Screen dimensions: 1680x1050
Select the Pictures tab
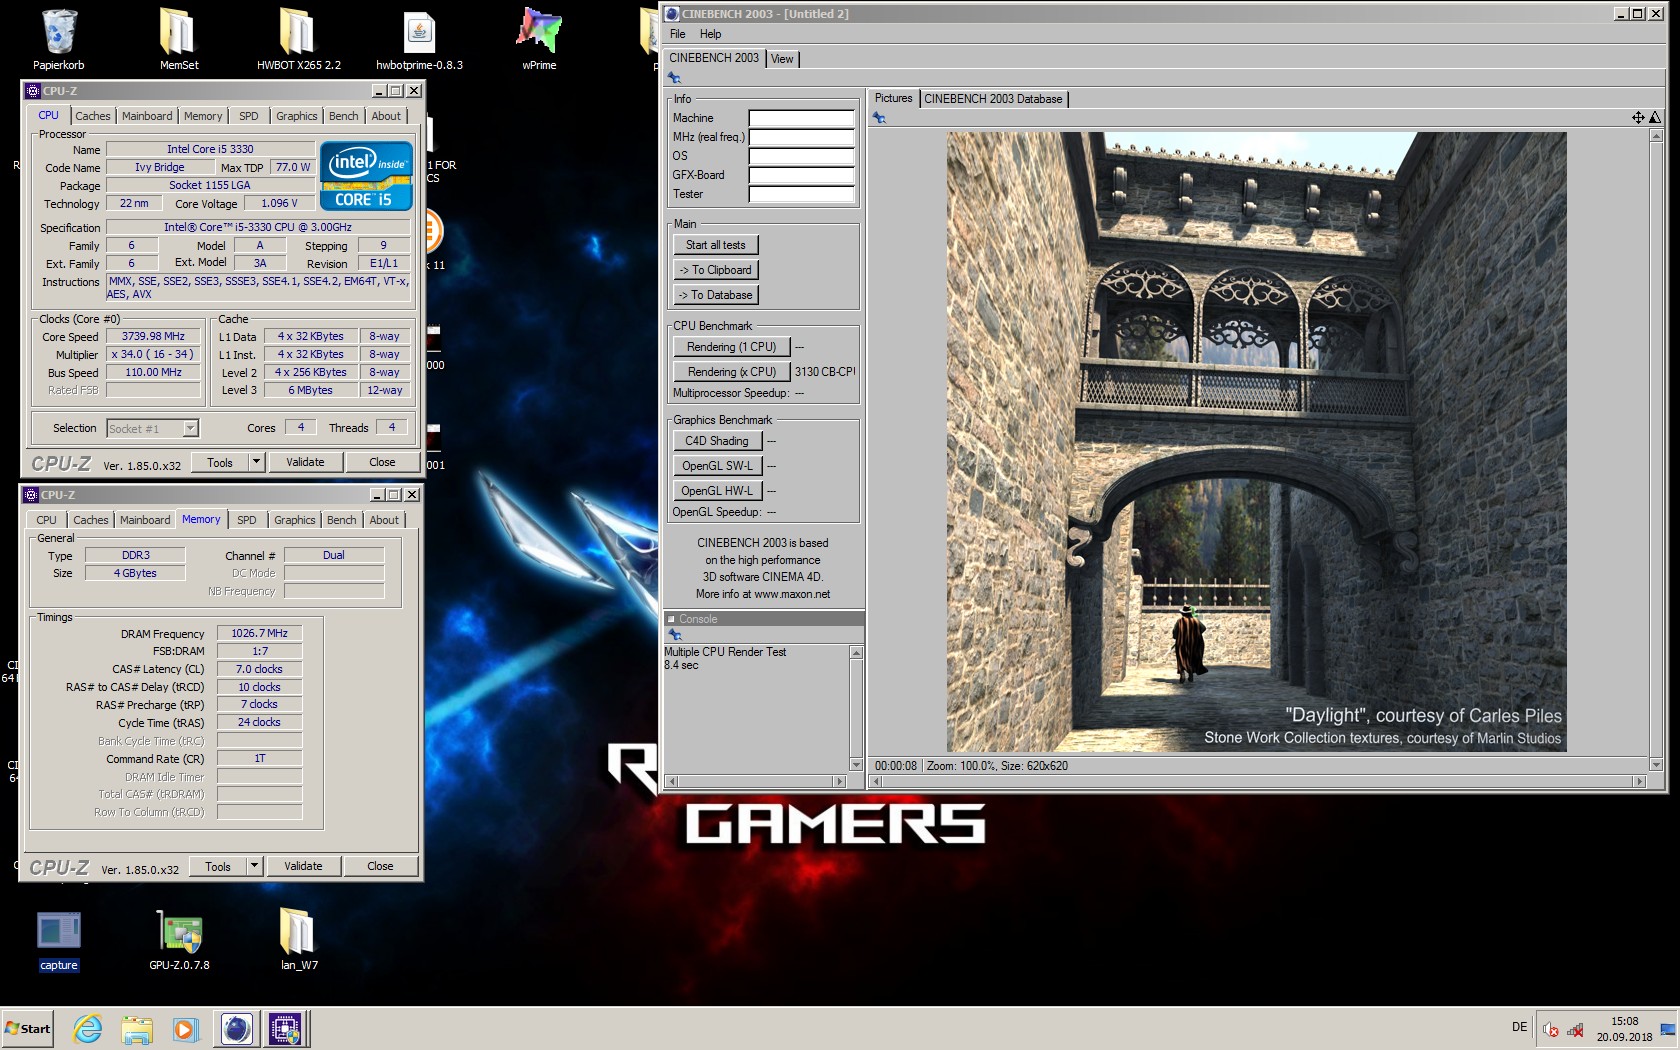pyautogui.click(x=893, y=98)
